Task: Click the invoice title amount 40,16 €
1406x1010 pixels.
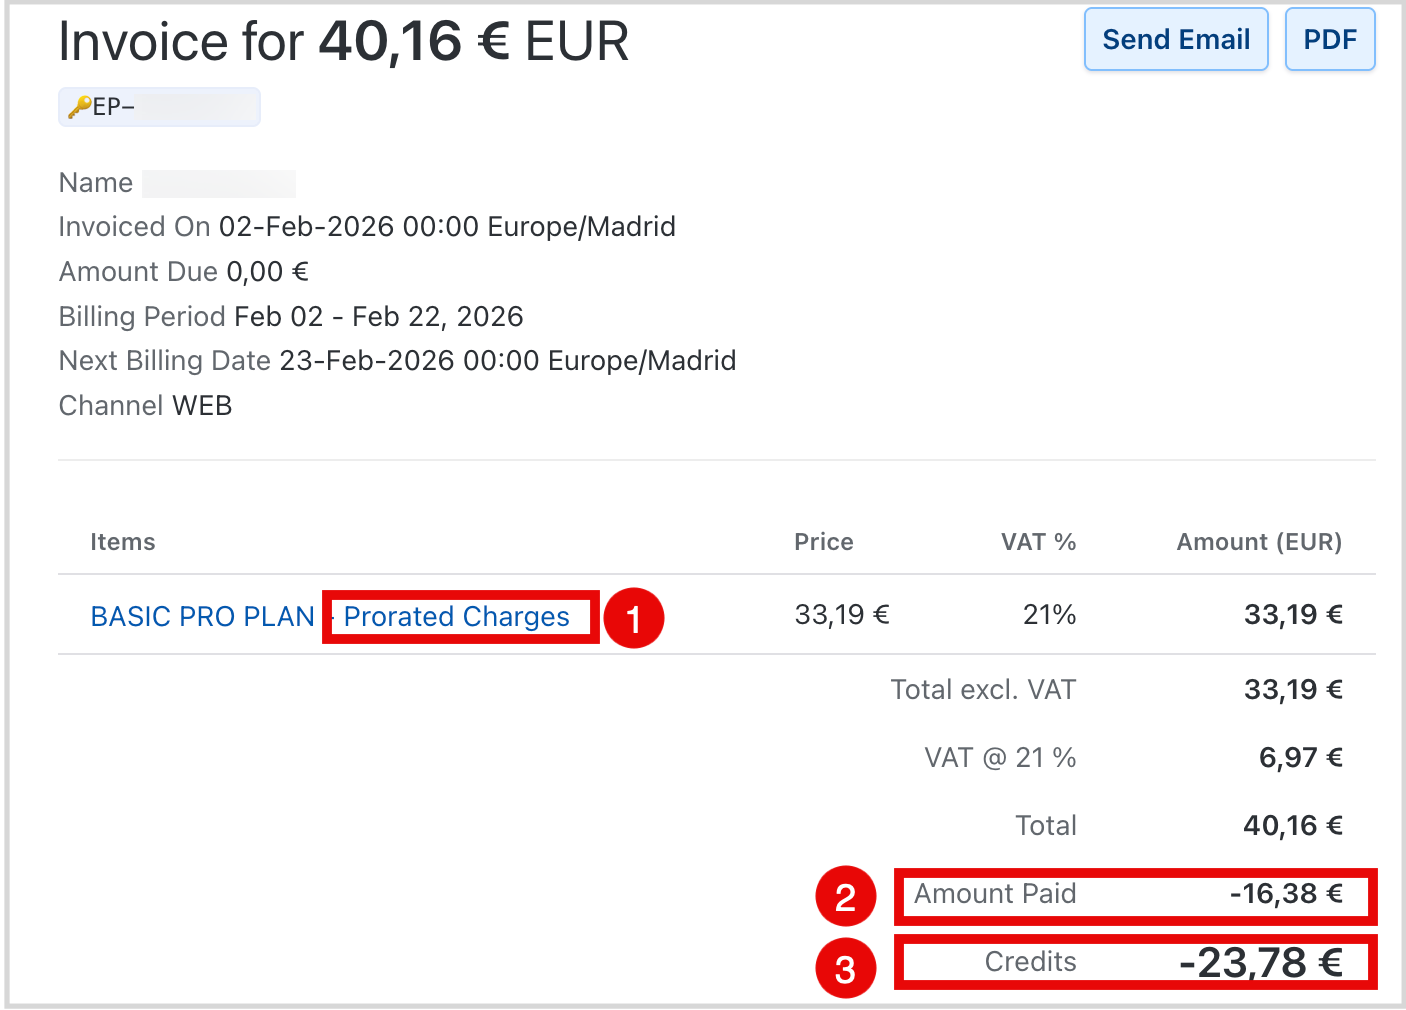Action: (414, 42)
